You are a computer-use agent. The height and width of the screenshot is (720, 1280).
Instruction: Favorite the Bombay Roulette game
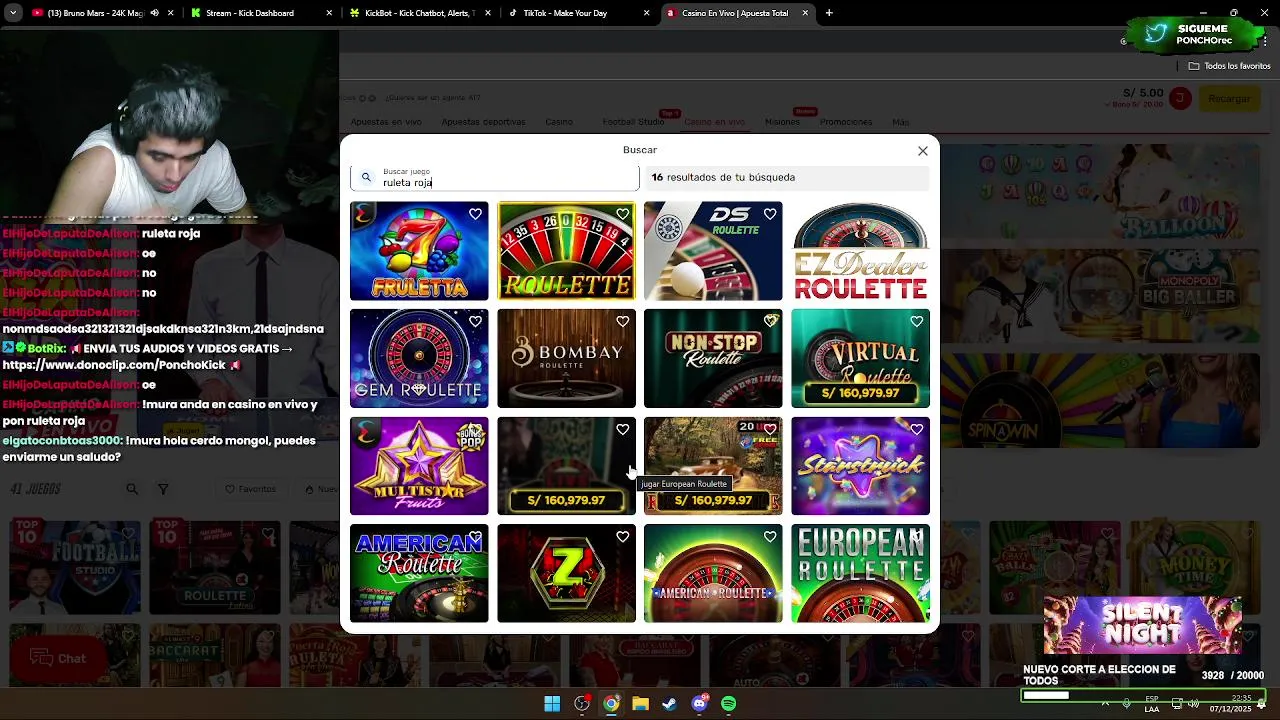point(622,321)
